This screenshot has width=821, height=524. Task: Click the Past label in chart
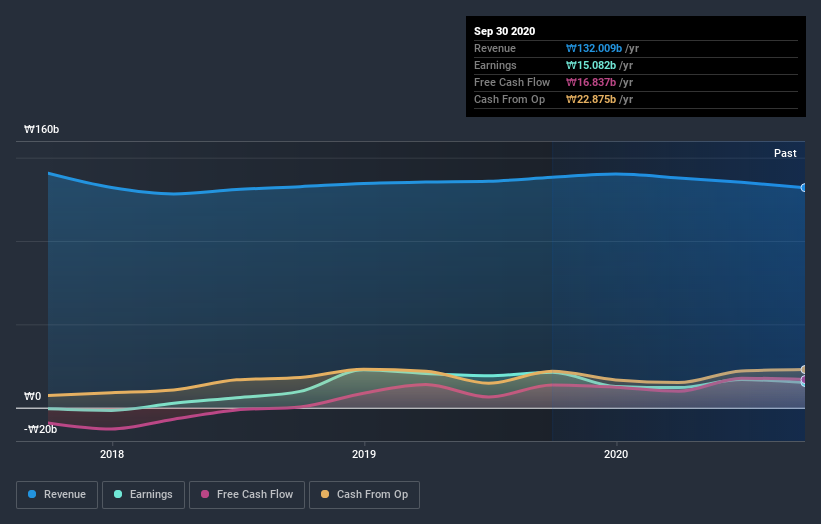[785, 153]
